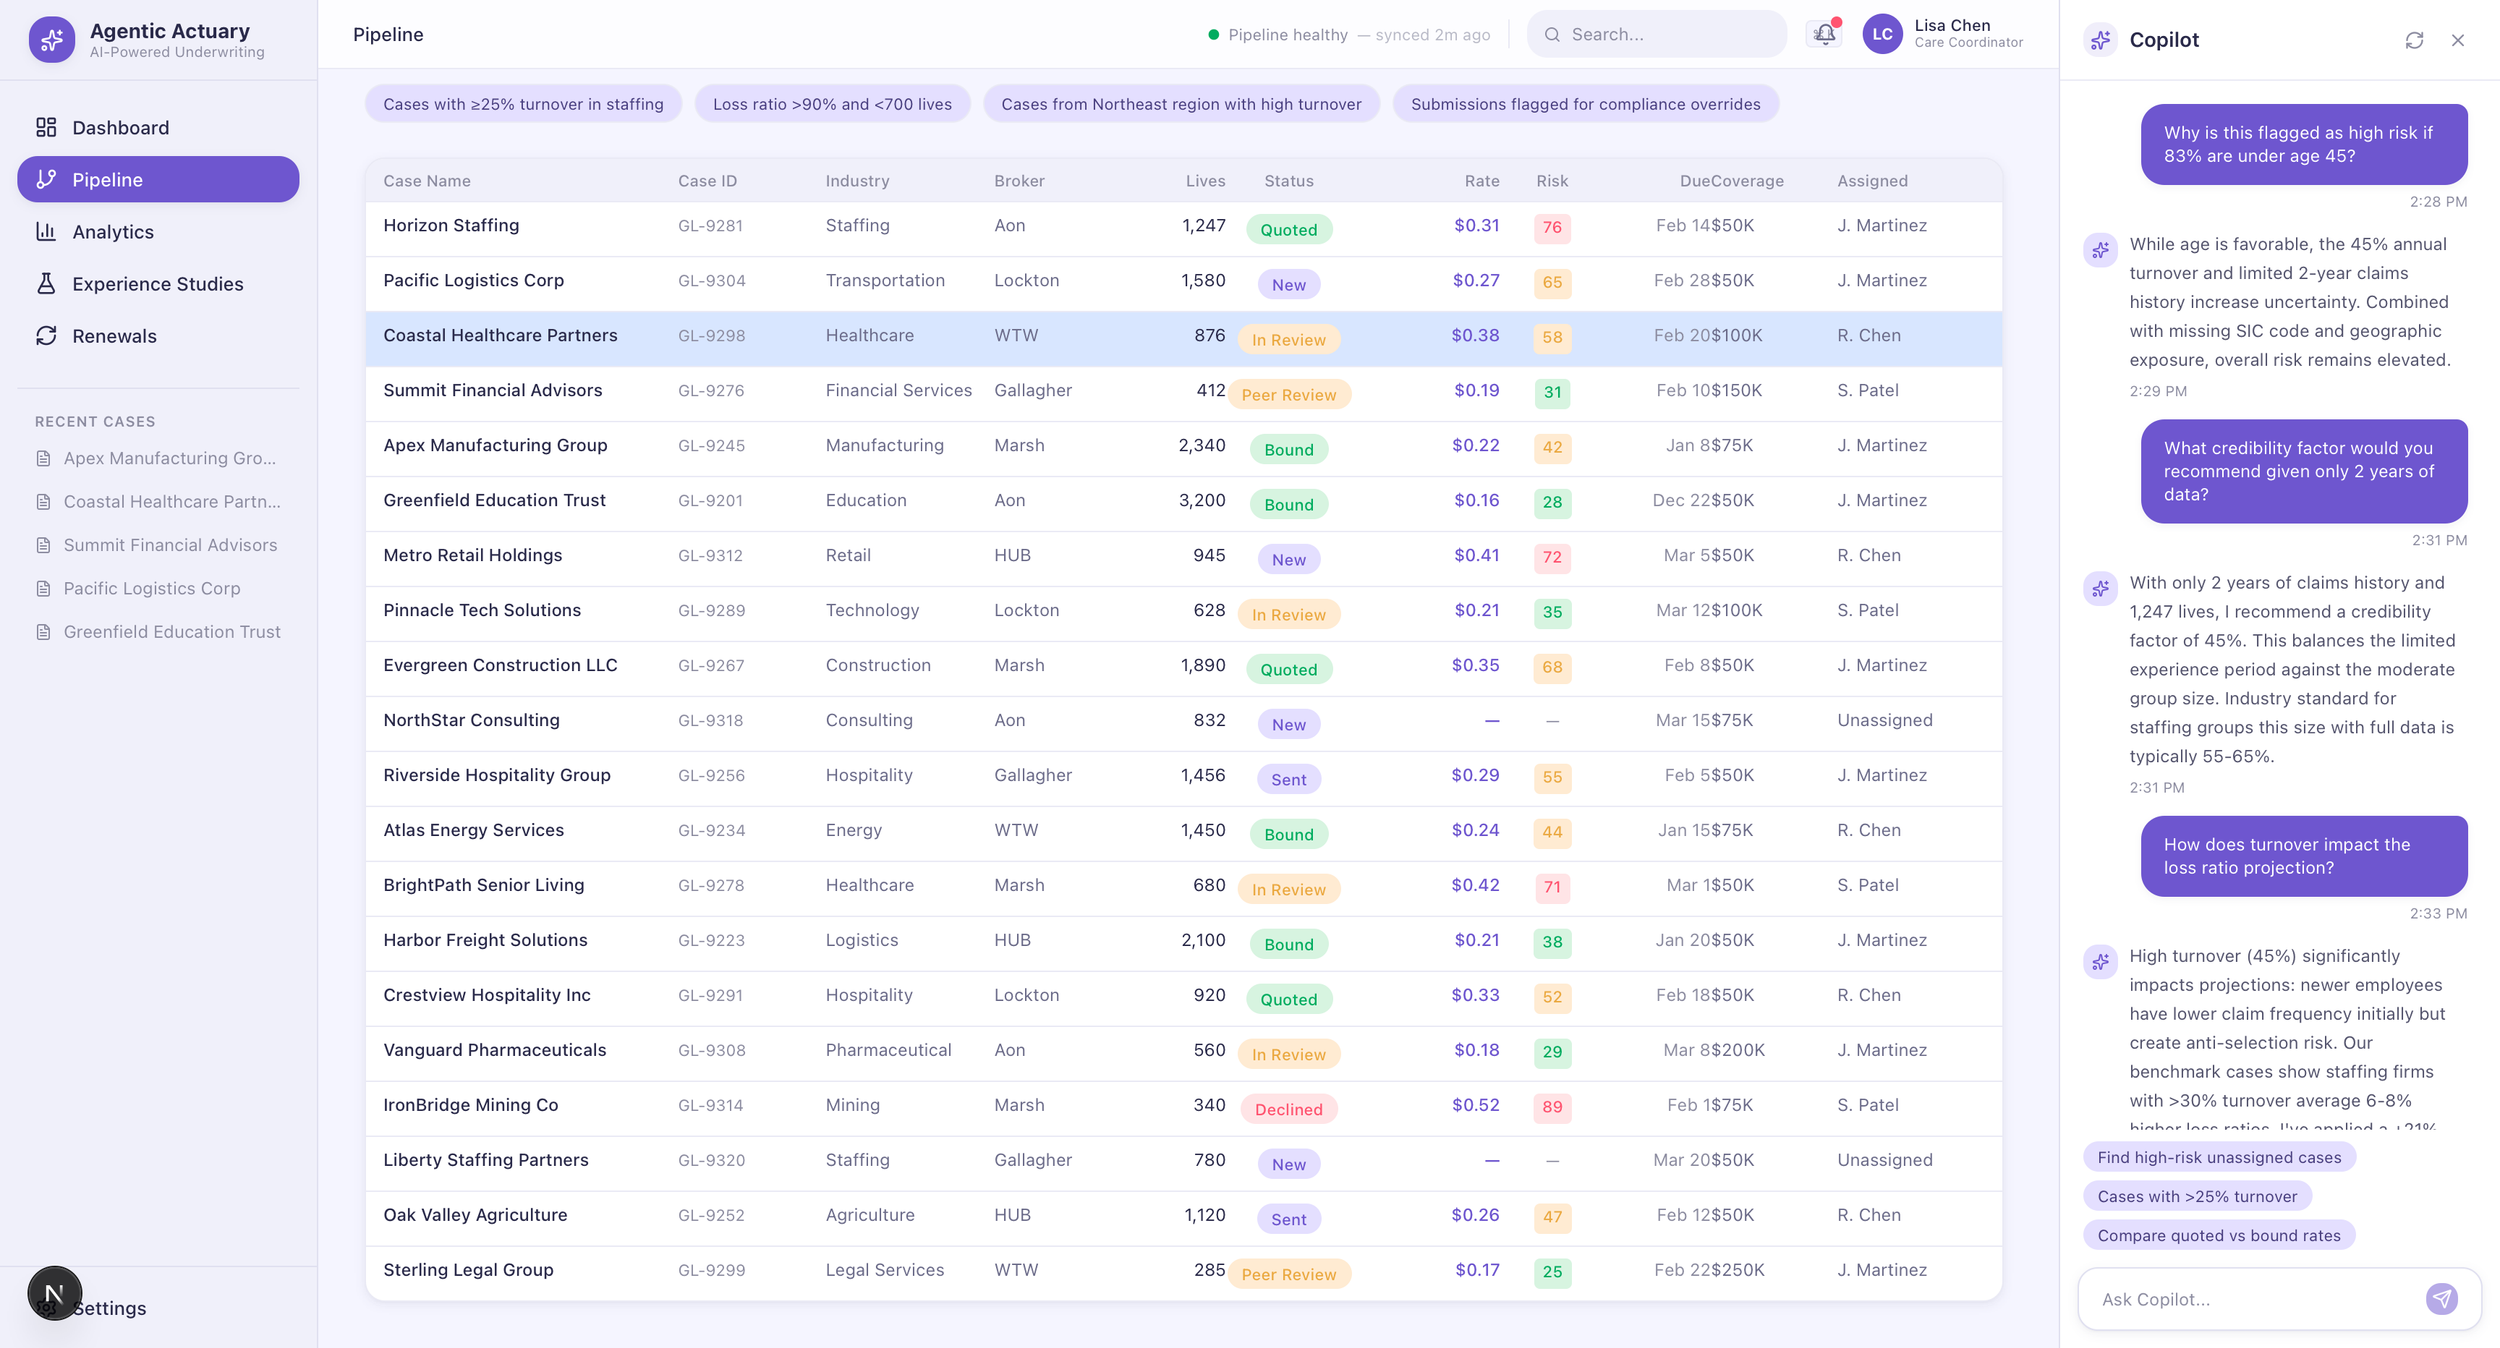Open Experience Studies via flask icon
Viewport: 2500px width, 1348px height.
coord(46,284)
